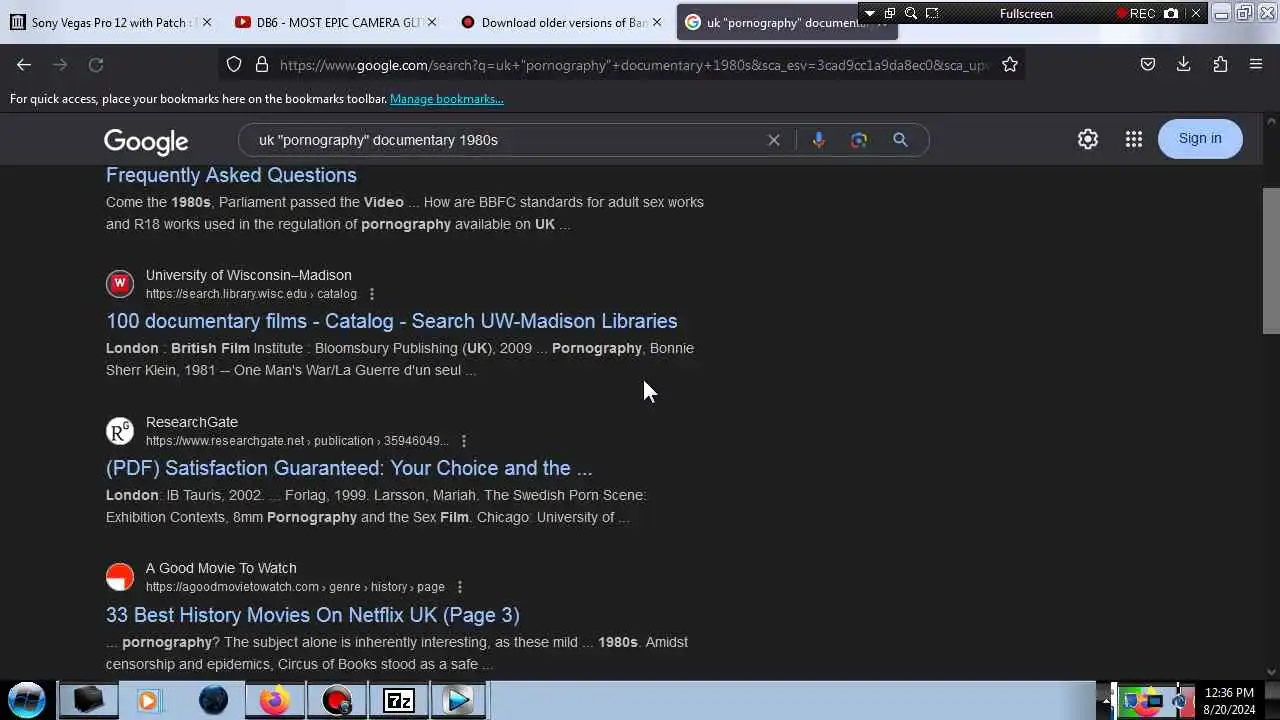
Task: Open the Windows Start menu
Action: [x=27, y=700]
